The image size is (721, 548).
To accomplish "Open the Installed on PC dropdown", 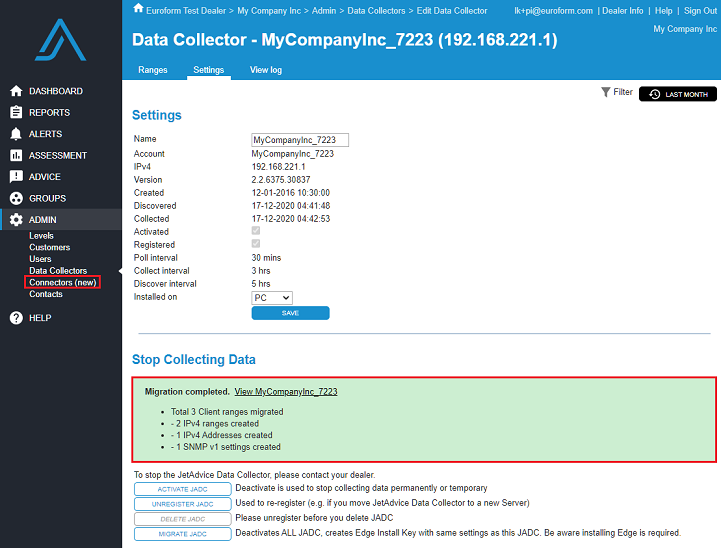I will [272, 298].
